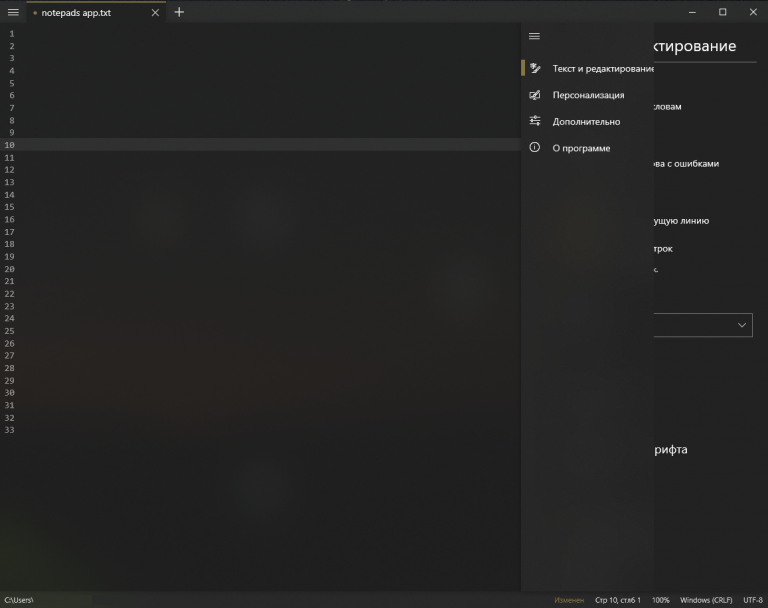
Task: Open the main hamburger menu in the title bar
Action: coord(13,12)
